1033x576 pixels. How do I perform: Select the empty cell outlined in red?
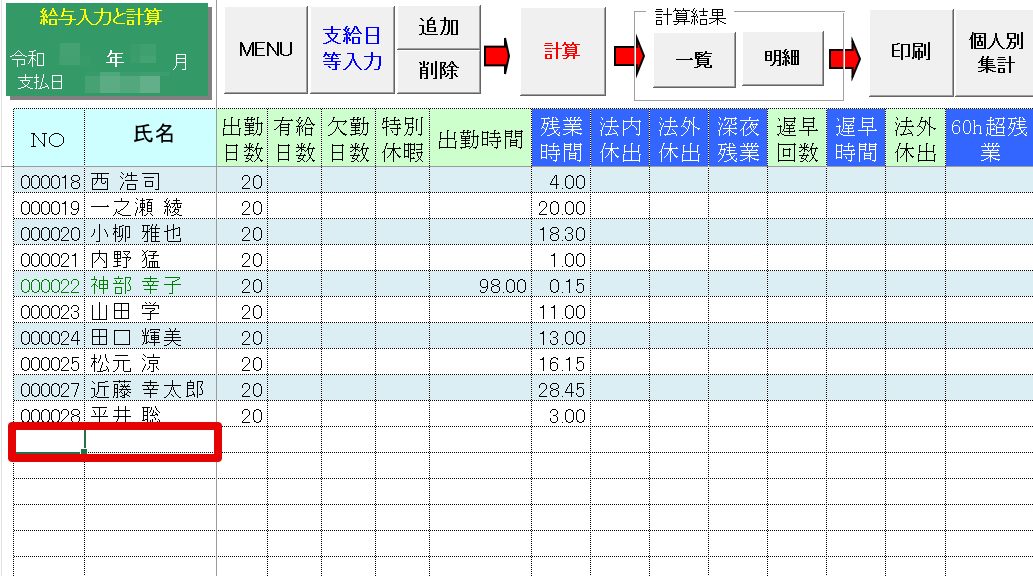(x=115, y=441)
